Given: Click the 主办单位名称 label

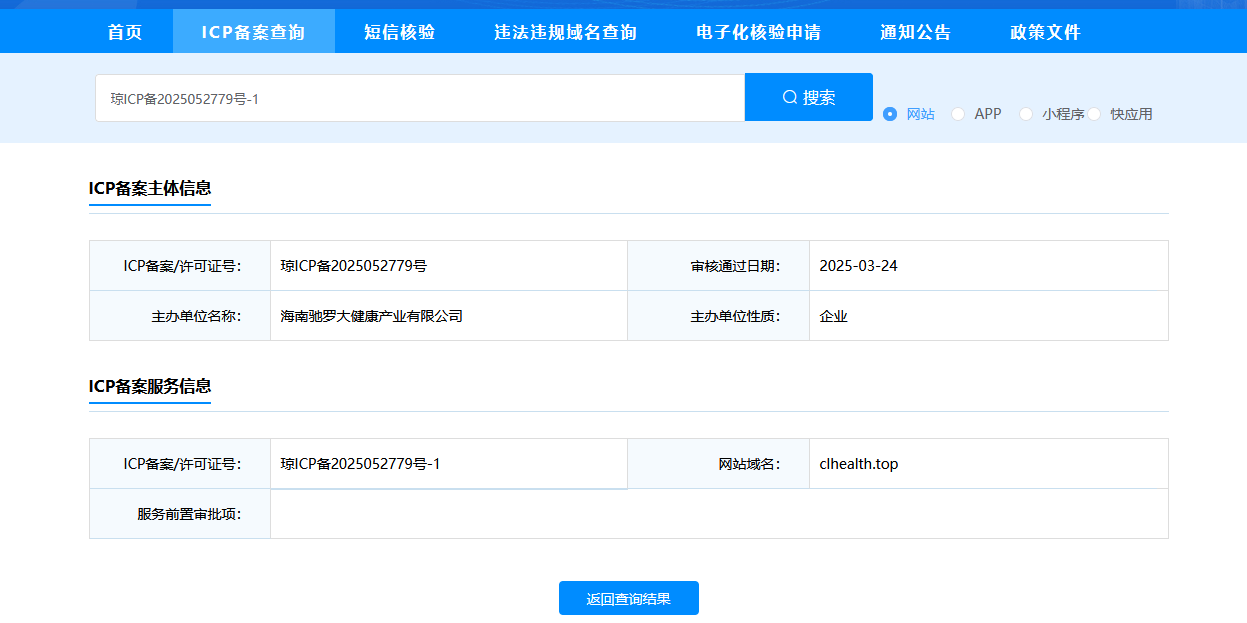Looking at the screenshot, I should coord(196,316).
